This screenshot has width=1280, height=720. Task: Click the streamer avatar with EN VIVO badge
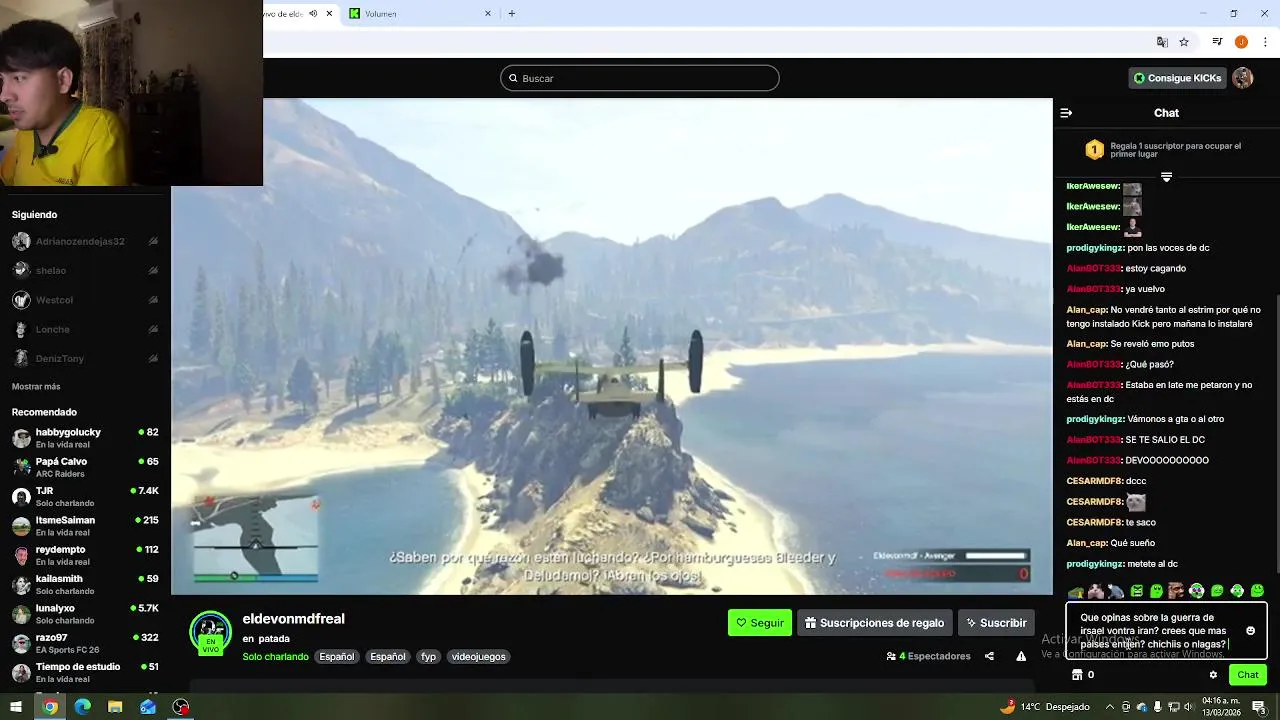(211, 632)
